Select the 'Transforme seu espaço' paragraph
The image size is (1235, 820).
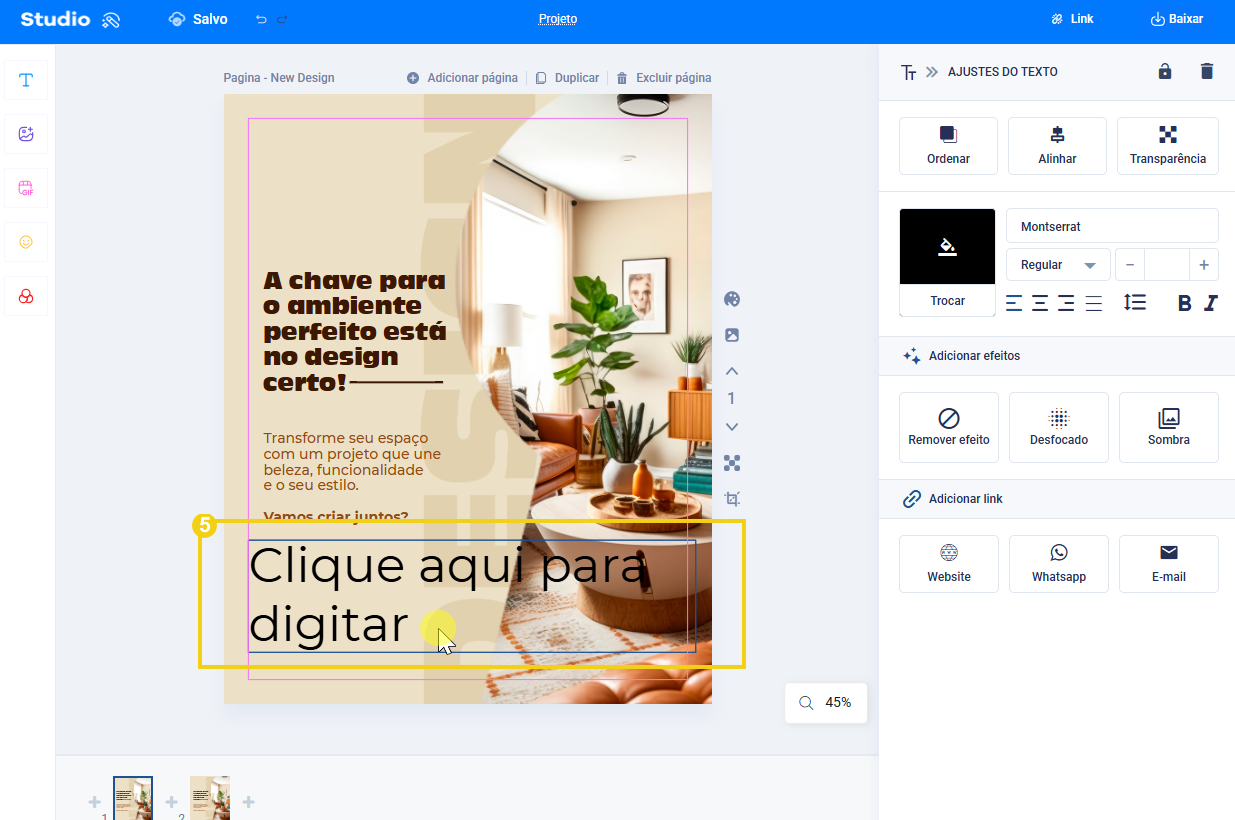(352, 461)
